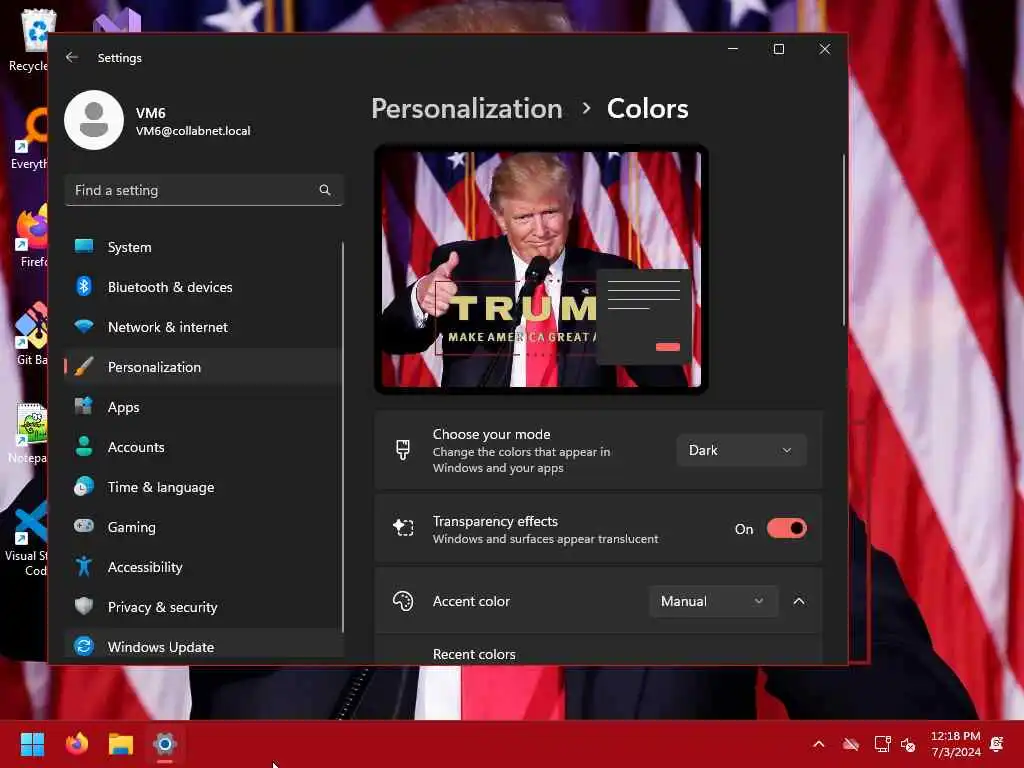This screenshot has height=768, width=1024.
Task: Click the VM6@collabnet.local account email
Action: tap(193, 131)
